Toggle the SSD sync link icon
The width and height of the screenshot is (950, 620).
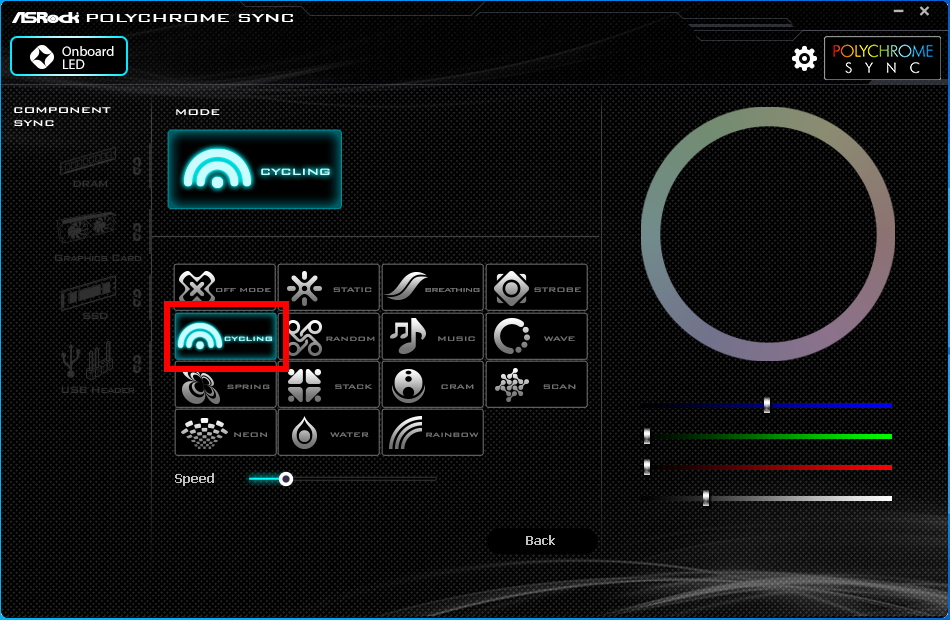138,298
